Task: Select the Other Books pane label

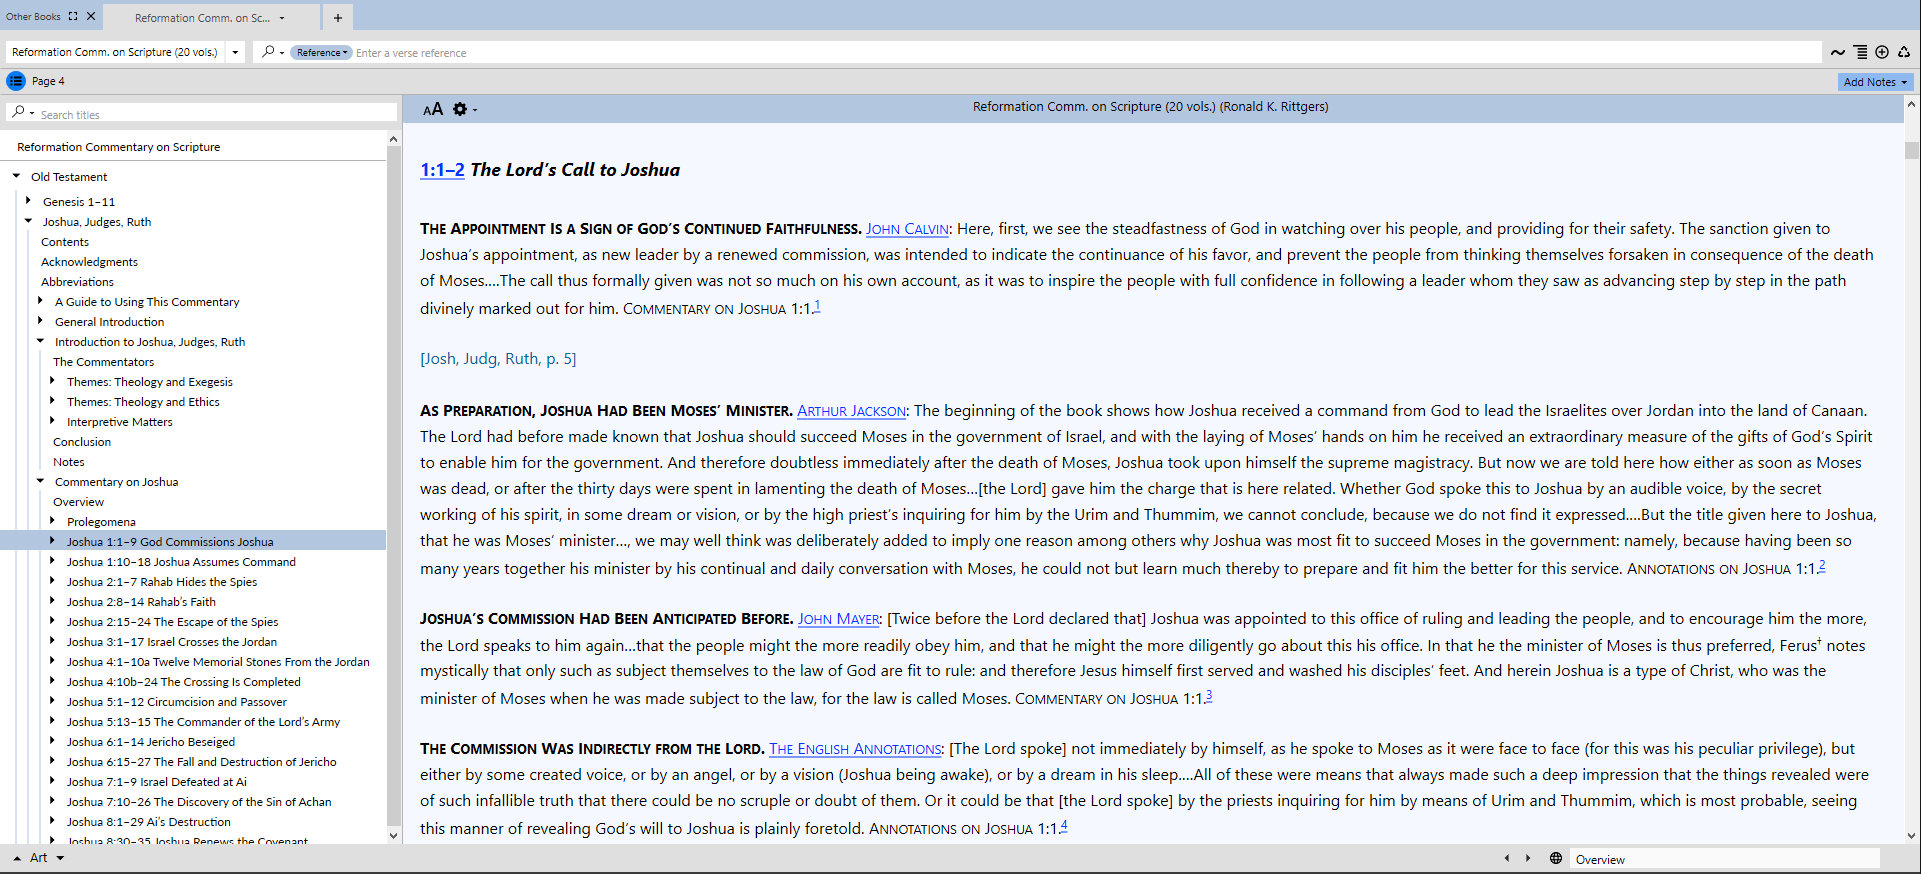Action: [33, 16]
